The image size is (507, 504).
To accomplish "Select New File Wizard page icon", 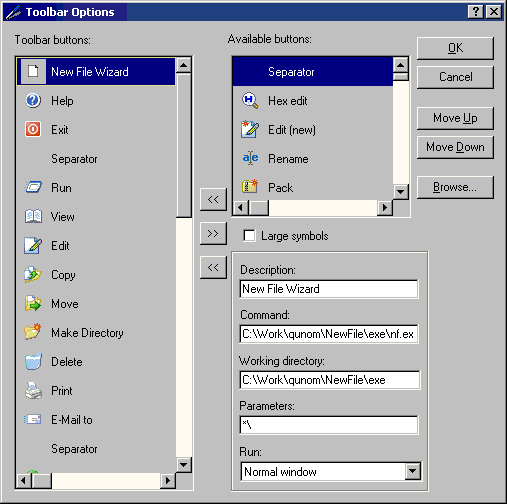I will (33, 71).
